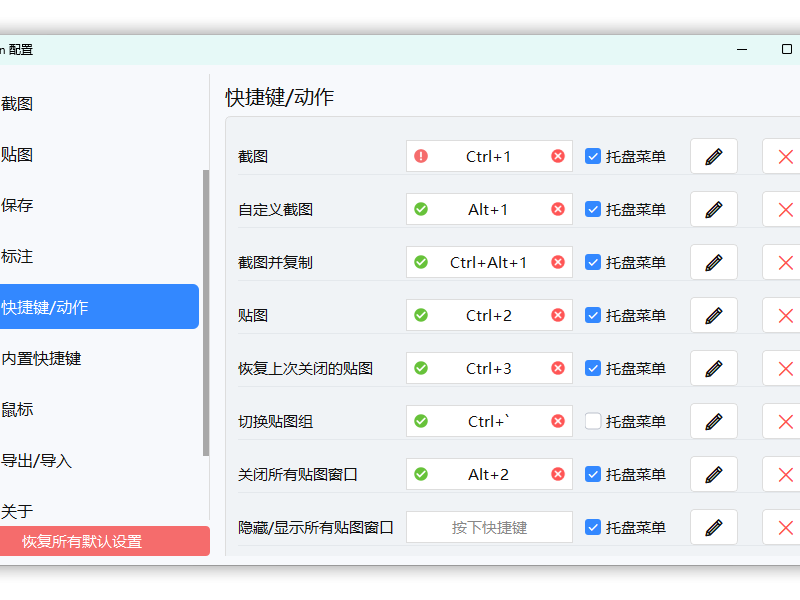Click the green check status beside Alt+2
This screenshot has height=600, width=800.
coord(421,474)
